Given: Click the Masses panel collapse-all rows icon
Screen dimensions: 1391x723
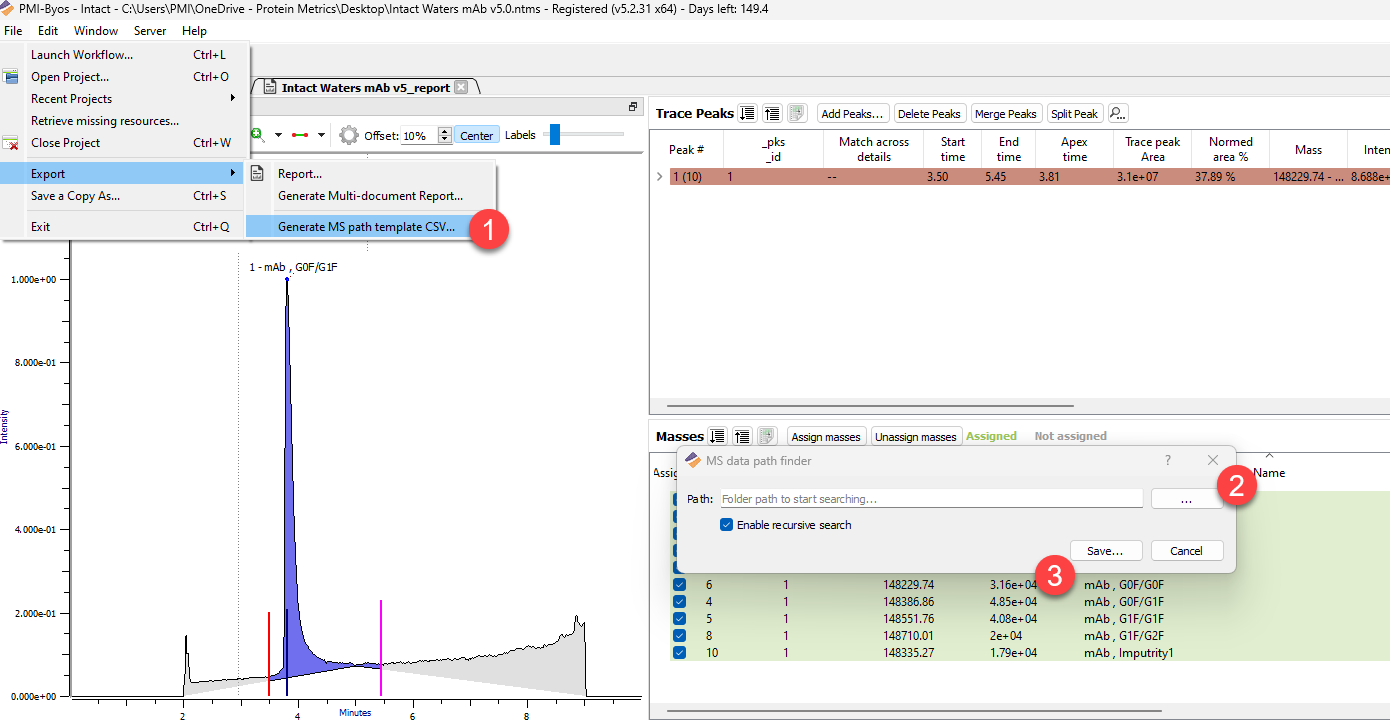Looking at the screenshot, I should tap(742, 436).
